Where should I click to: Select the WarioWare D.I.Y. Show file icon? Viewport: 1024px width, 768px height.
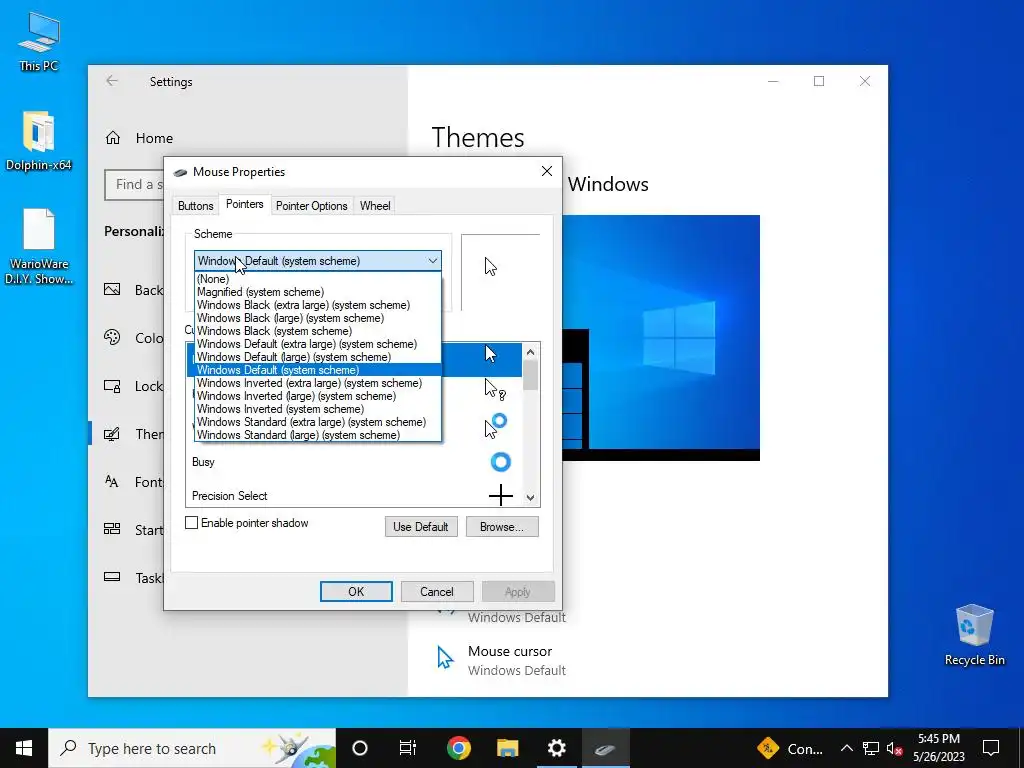pyautogui.click(x=39, y=246)
